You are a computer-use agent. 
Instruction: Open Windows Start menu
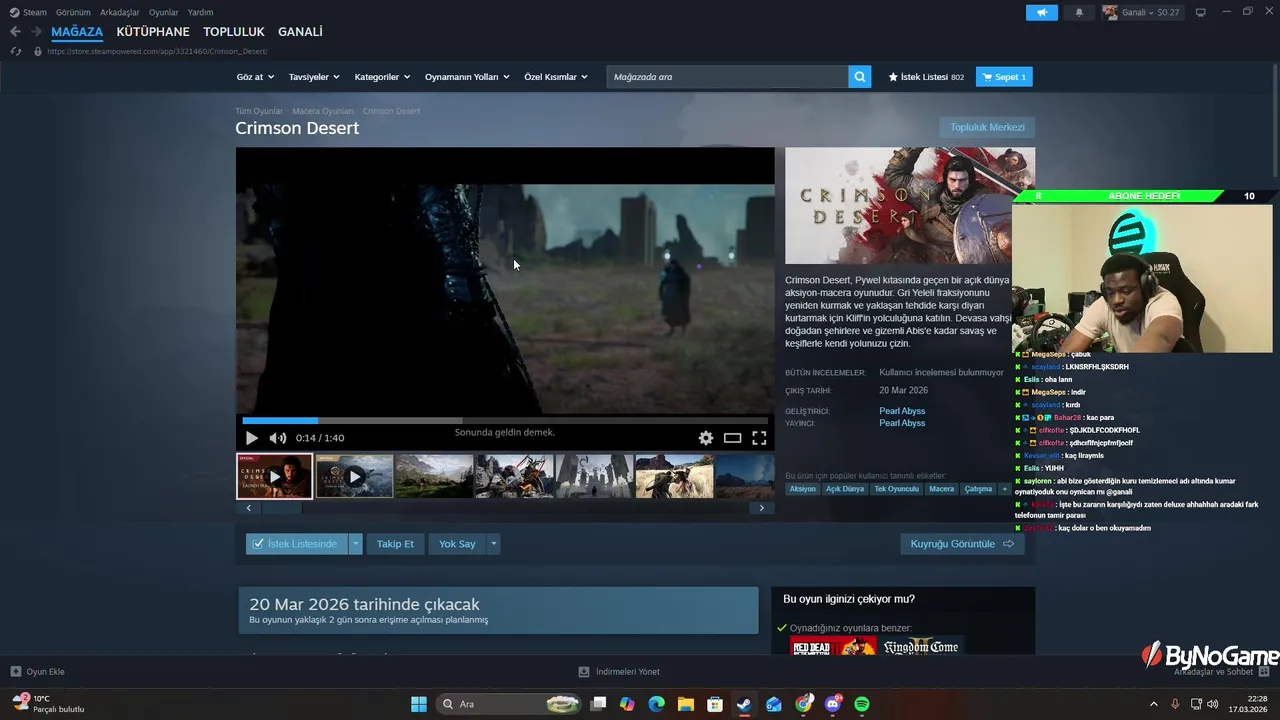(419, 704)
